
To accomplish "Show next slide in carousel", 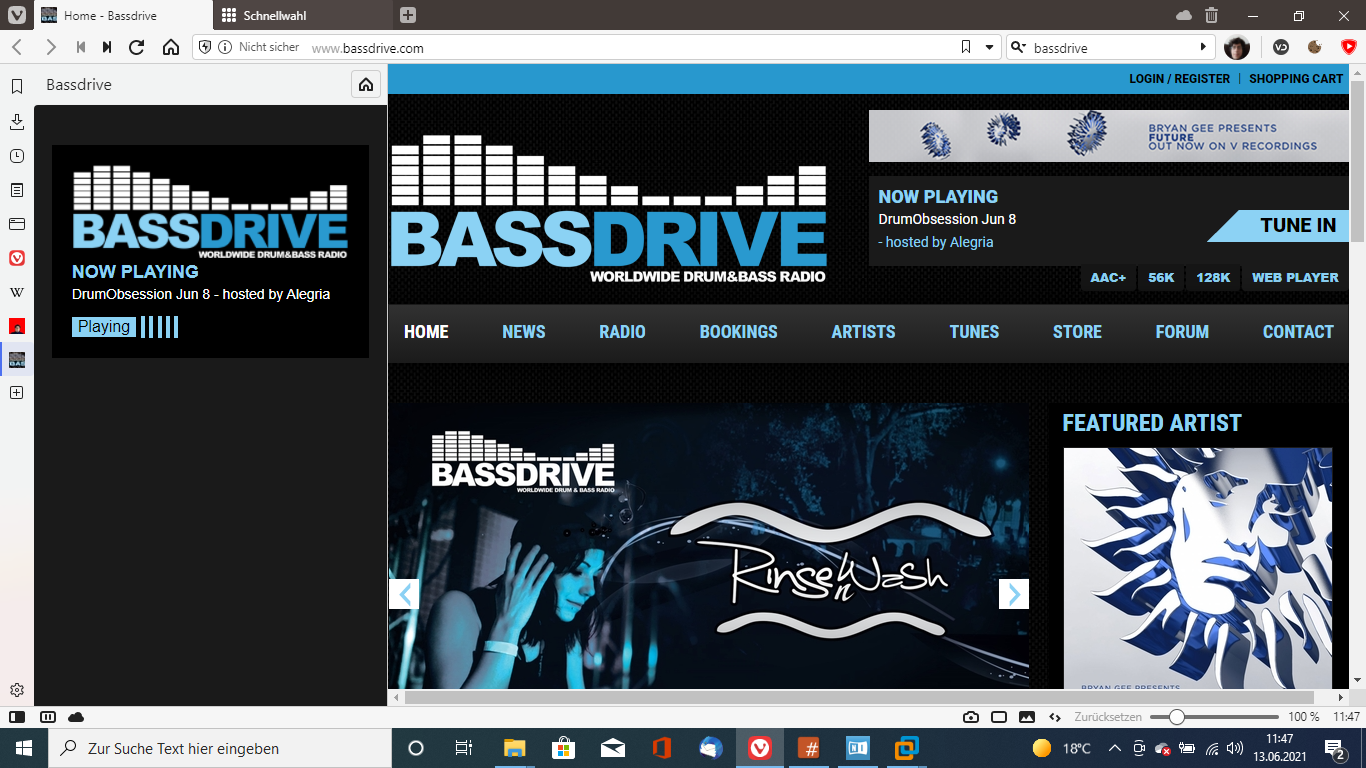I will tap(1014, 594).
